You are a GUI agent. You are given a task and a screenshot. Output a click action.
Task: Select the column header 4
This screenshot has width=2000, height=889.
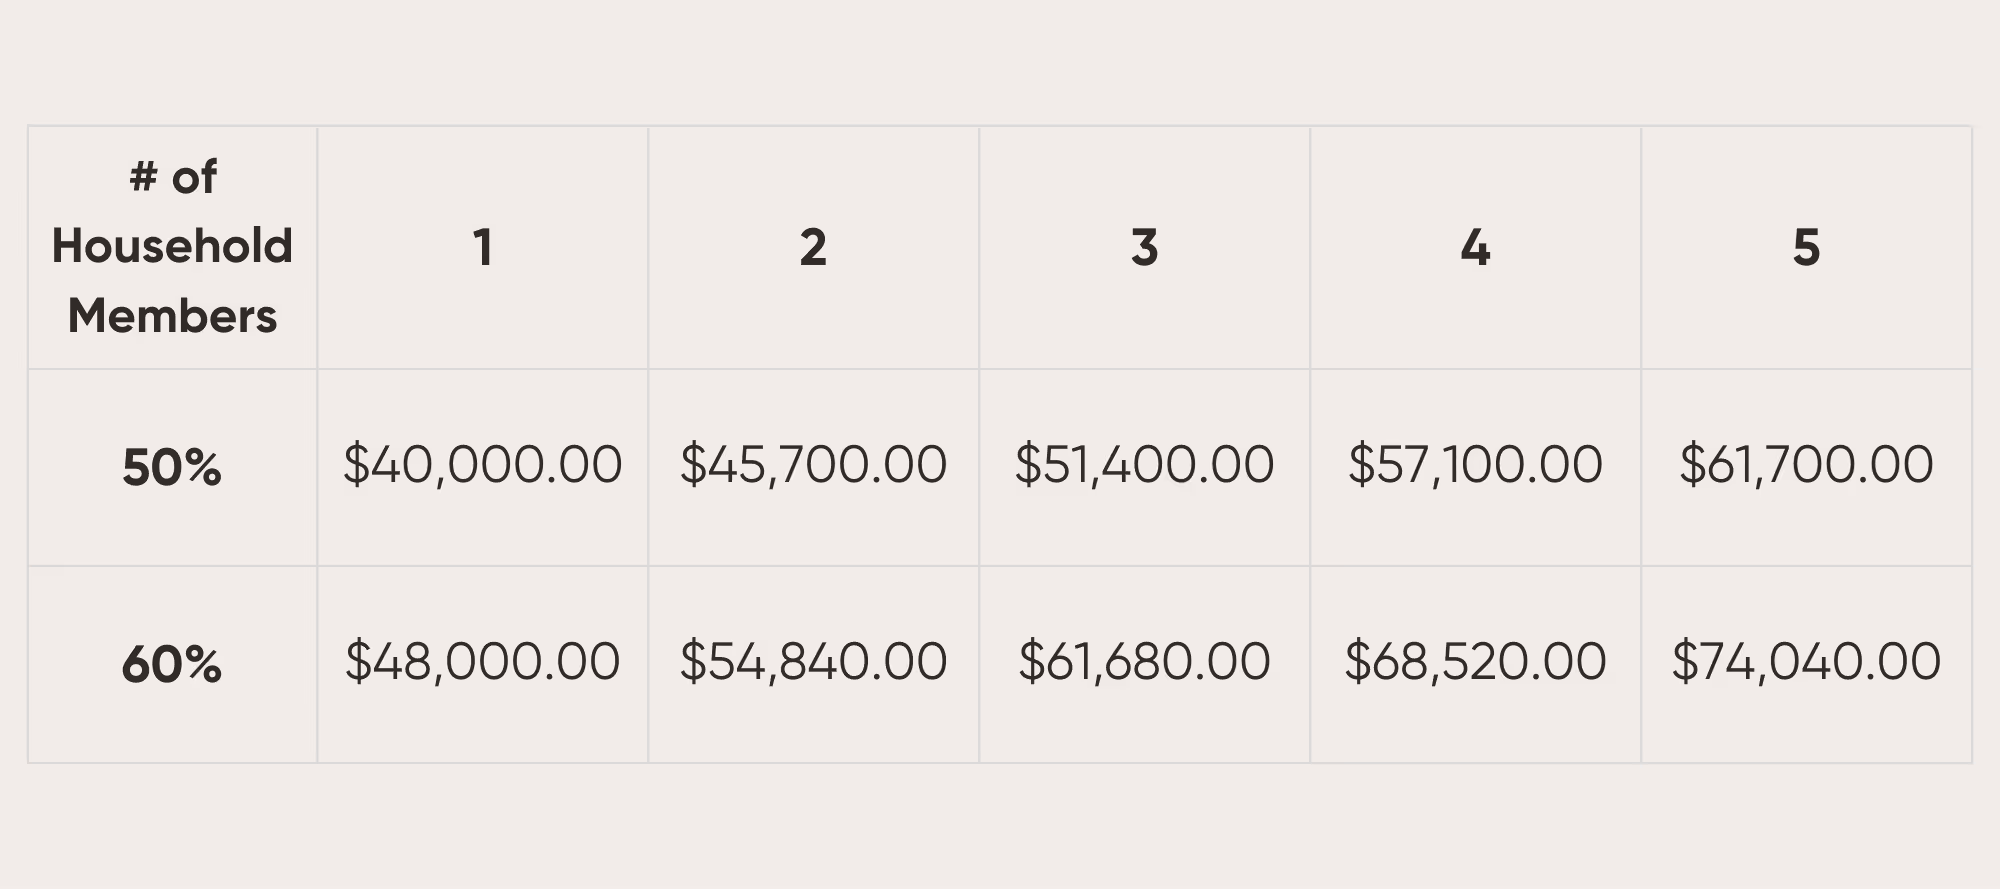1476,247
